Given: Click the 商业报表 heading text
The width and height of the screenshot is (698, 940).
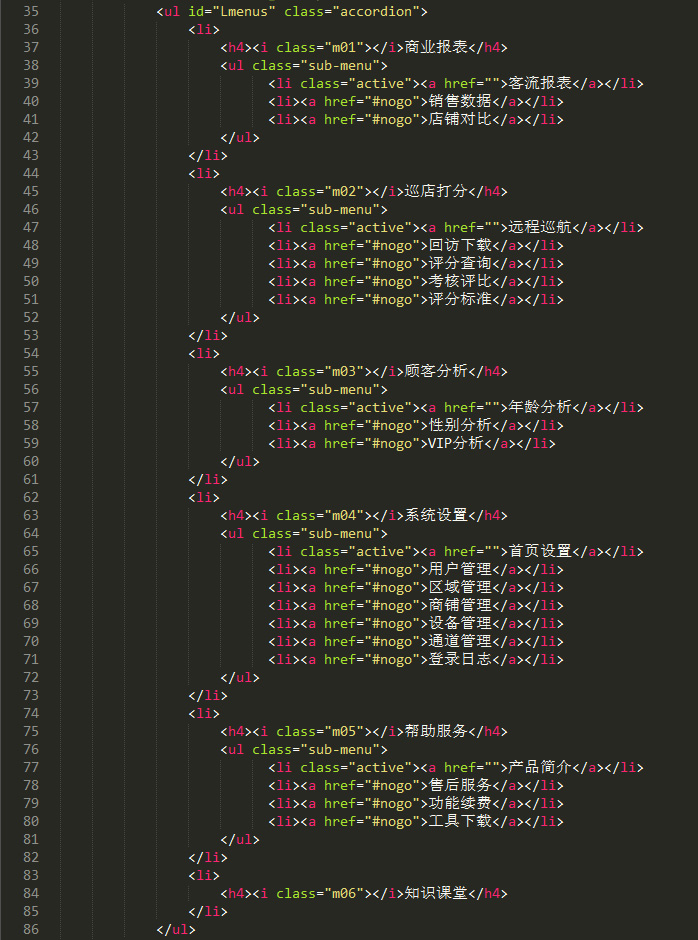Looking at the screenshot, I should [x=436, y=48].
